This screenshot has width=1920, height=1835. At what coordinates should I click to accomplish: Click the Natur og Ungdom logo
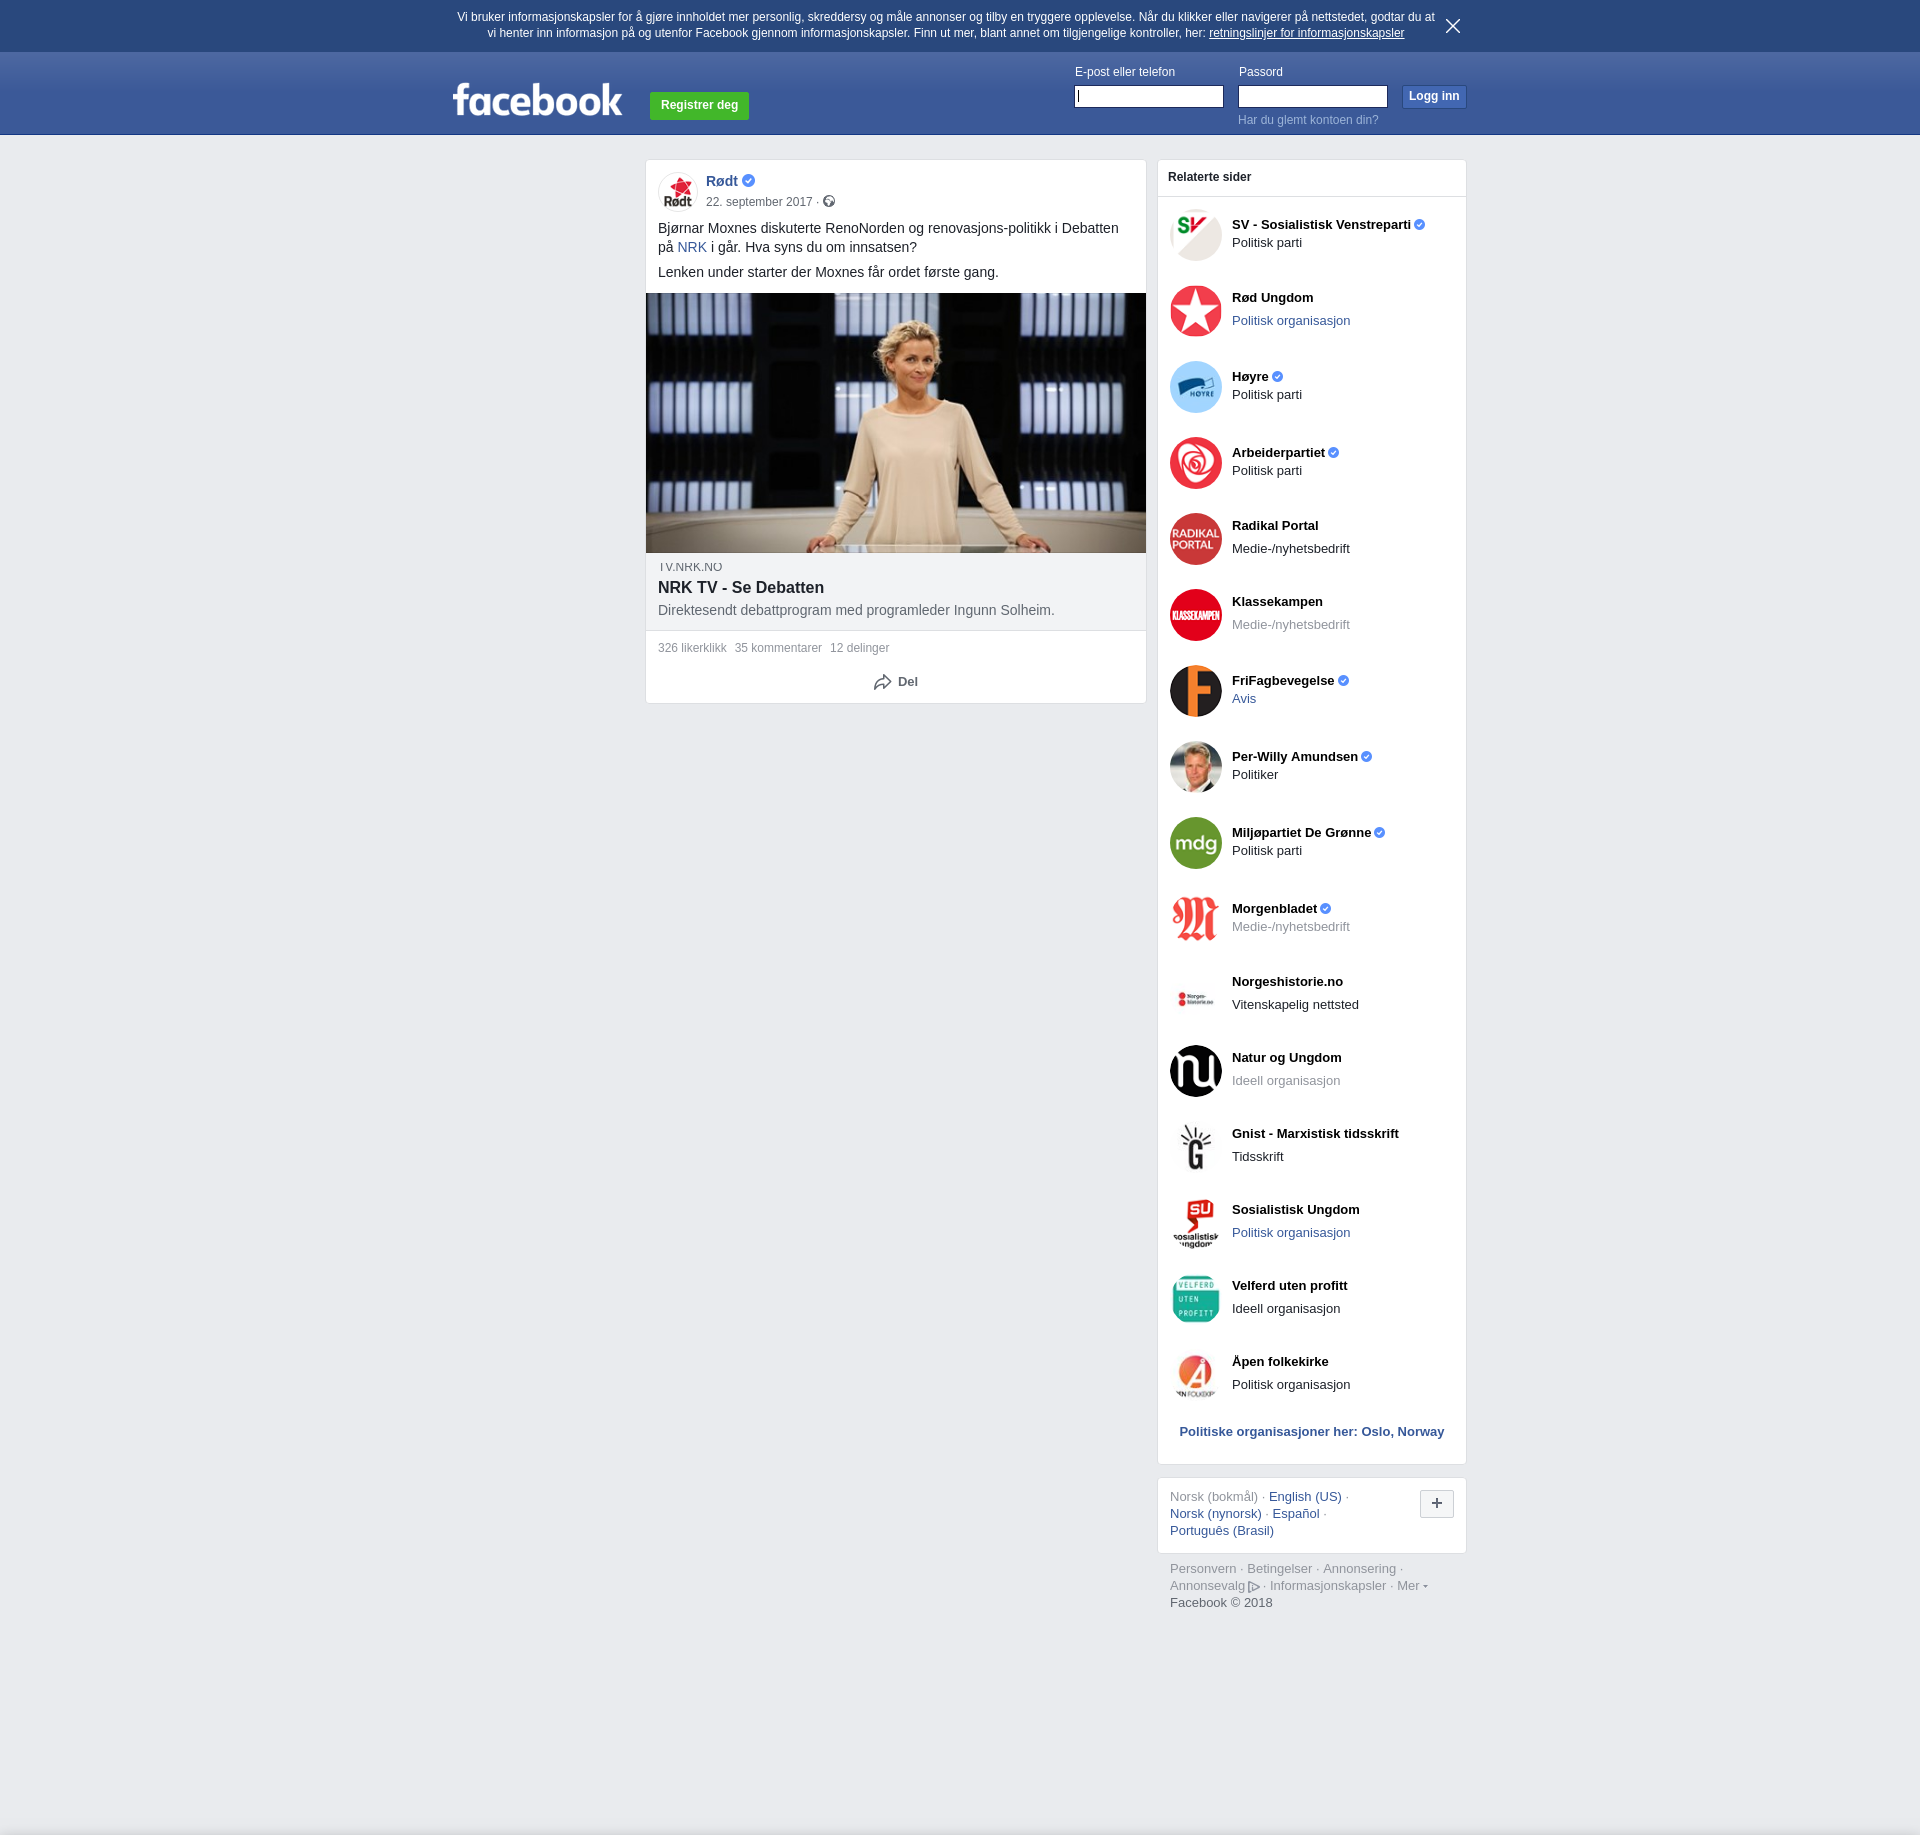tap(1195, 1071)
